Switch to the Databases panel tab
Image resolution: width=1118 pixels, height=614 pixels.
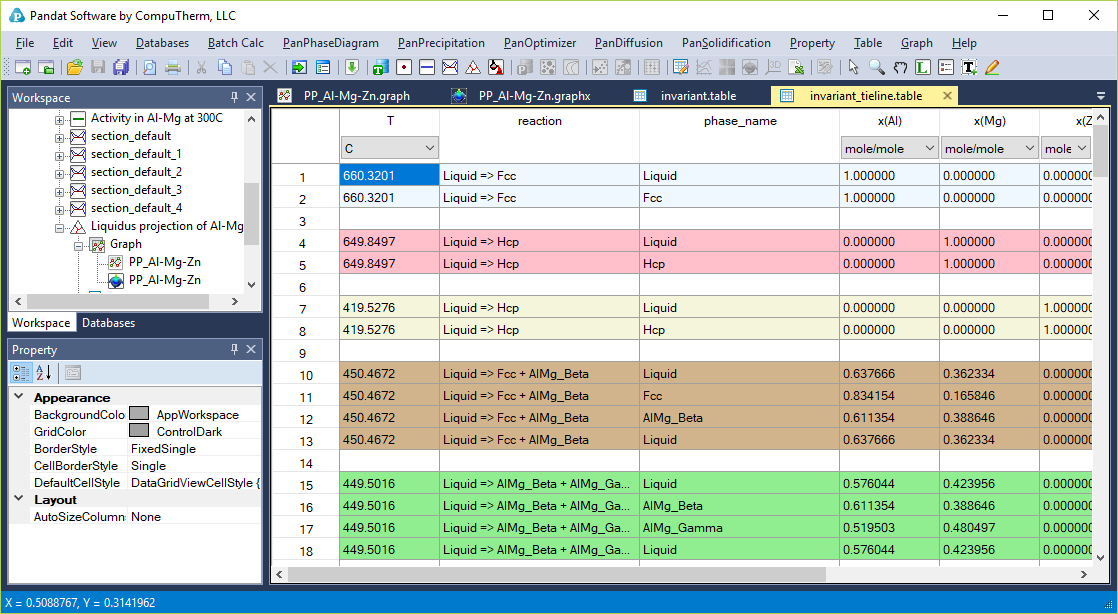click(108, 323)
